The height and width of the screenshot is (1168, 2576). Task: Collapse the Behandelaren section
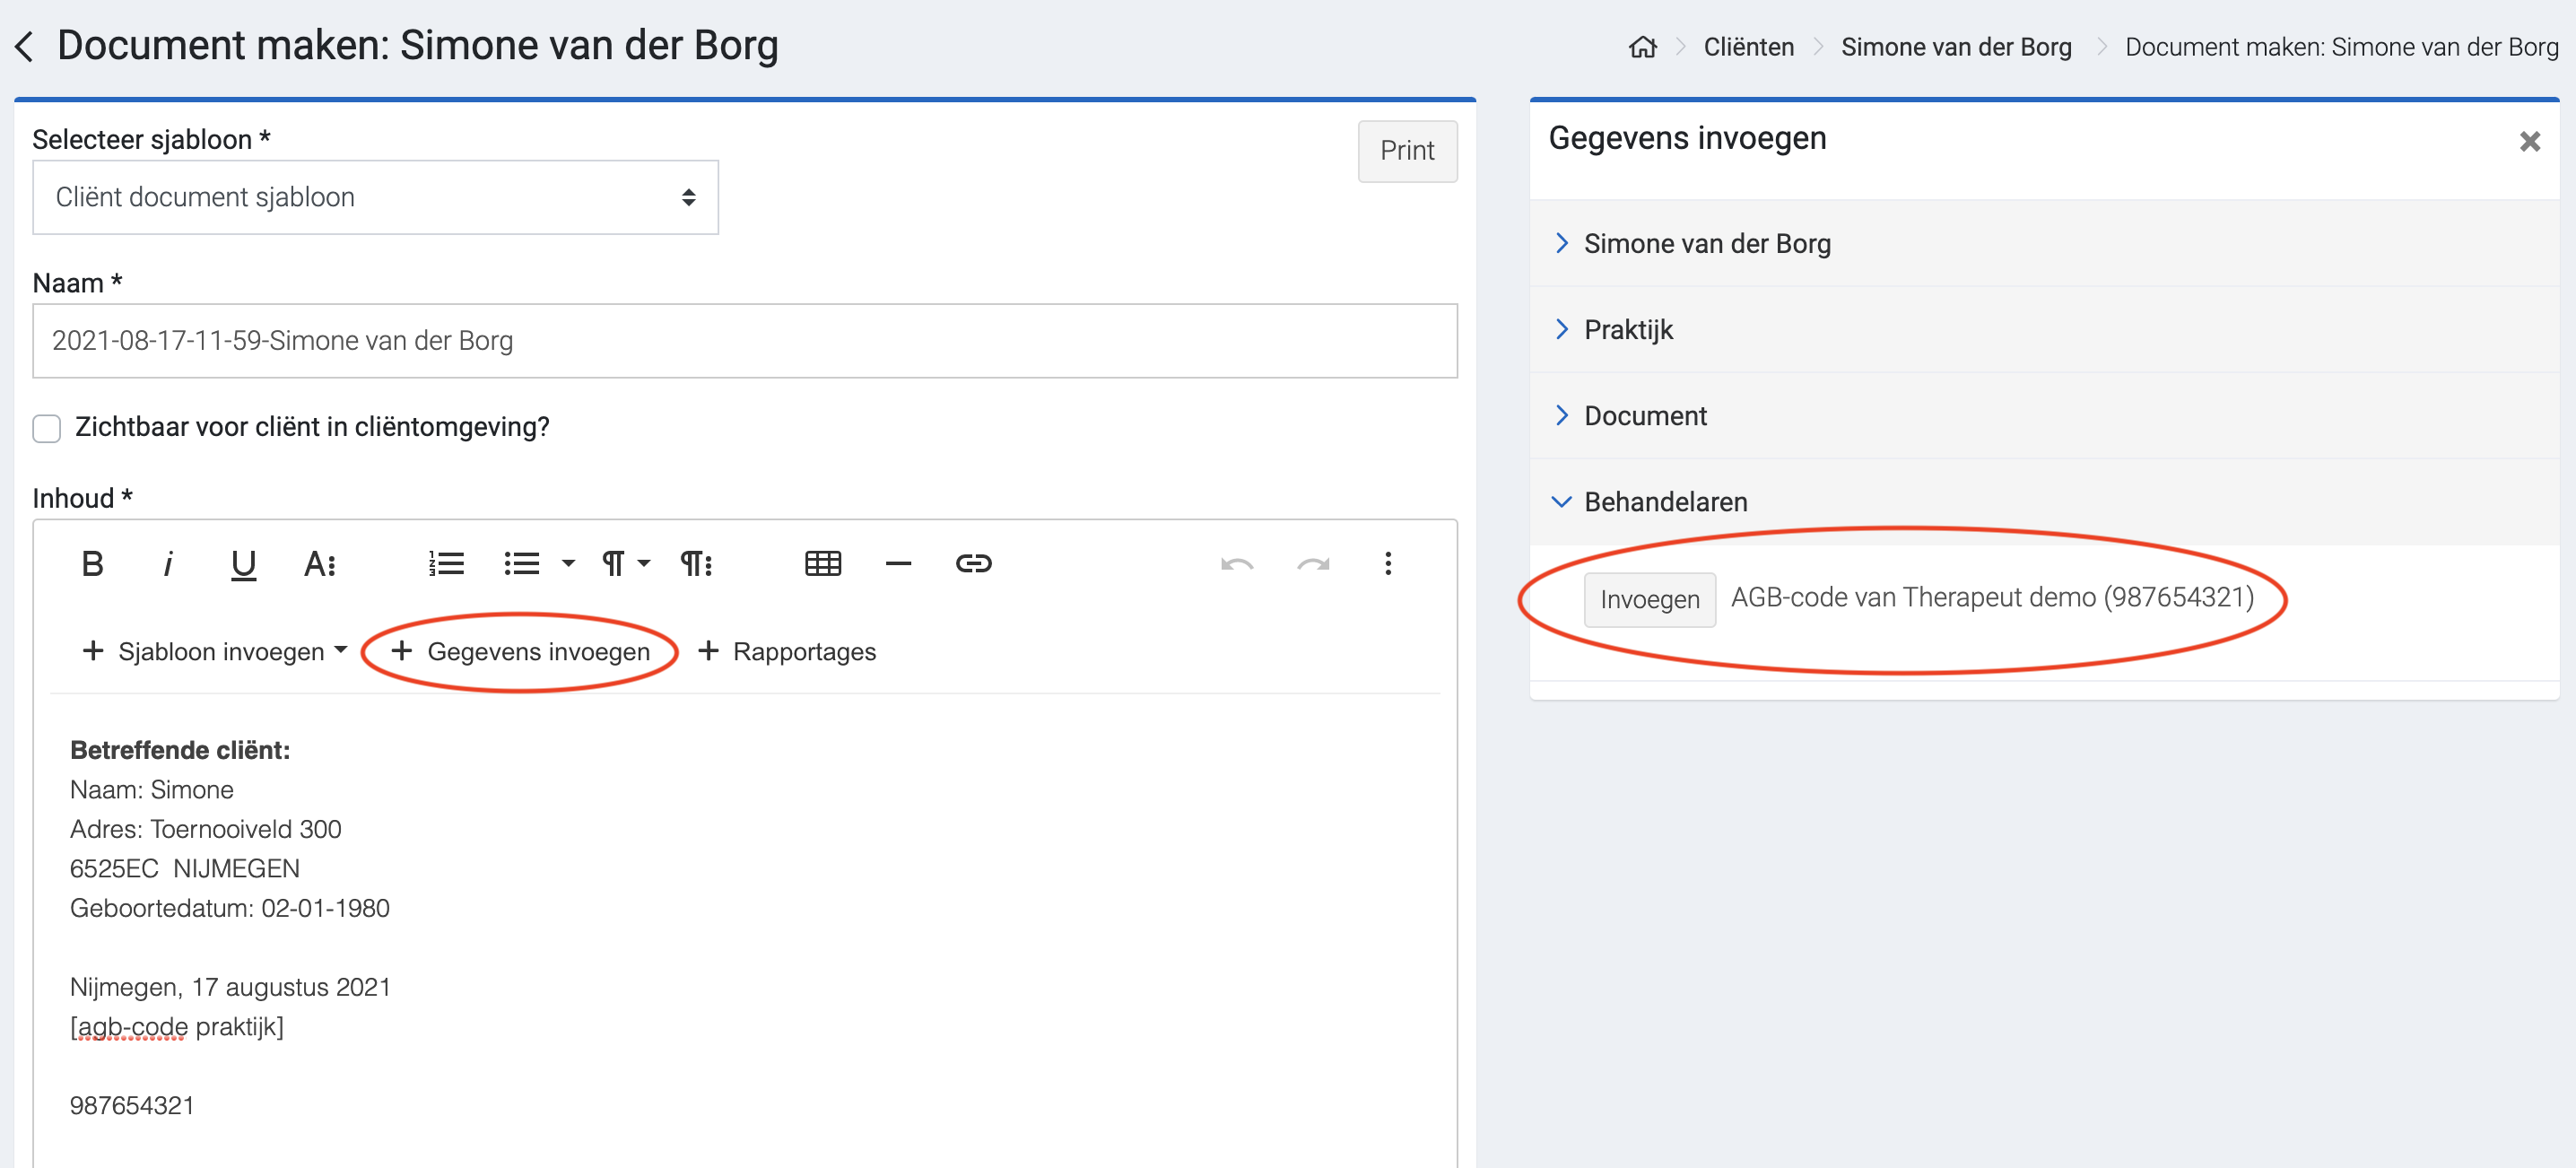pyautogui.click(x=1664, y=501)
